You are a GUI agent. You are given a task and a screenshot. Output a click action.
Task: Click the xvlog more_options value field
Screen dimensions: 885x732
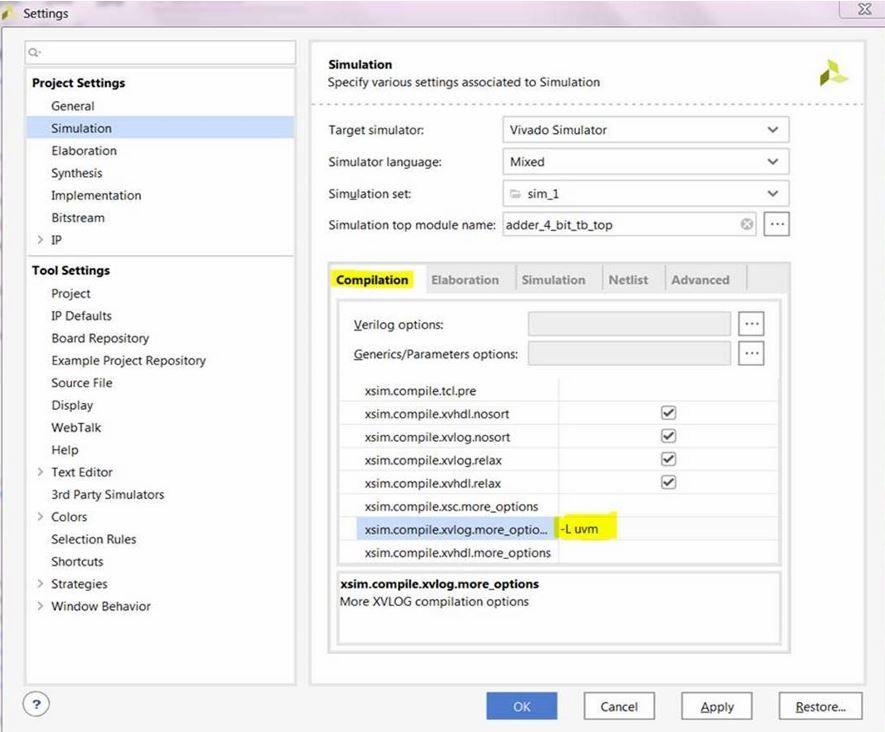pos(668,529)
